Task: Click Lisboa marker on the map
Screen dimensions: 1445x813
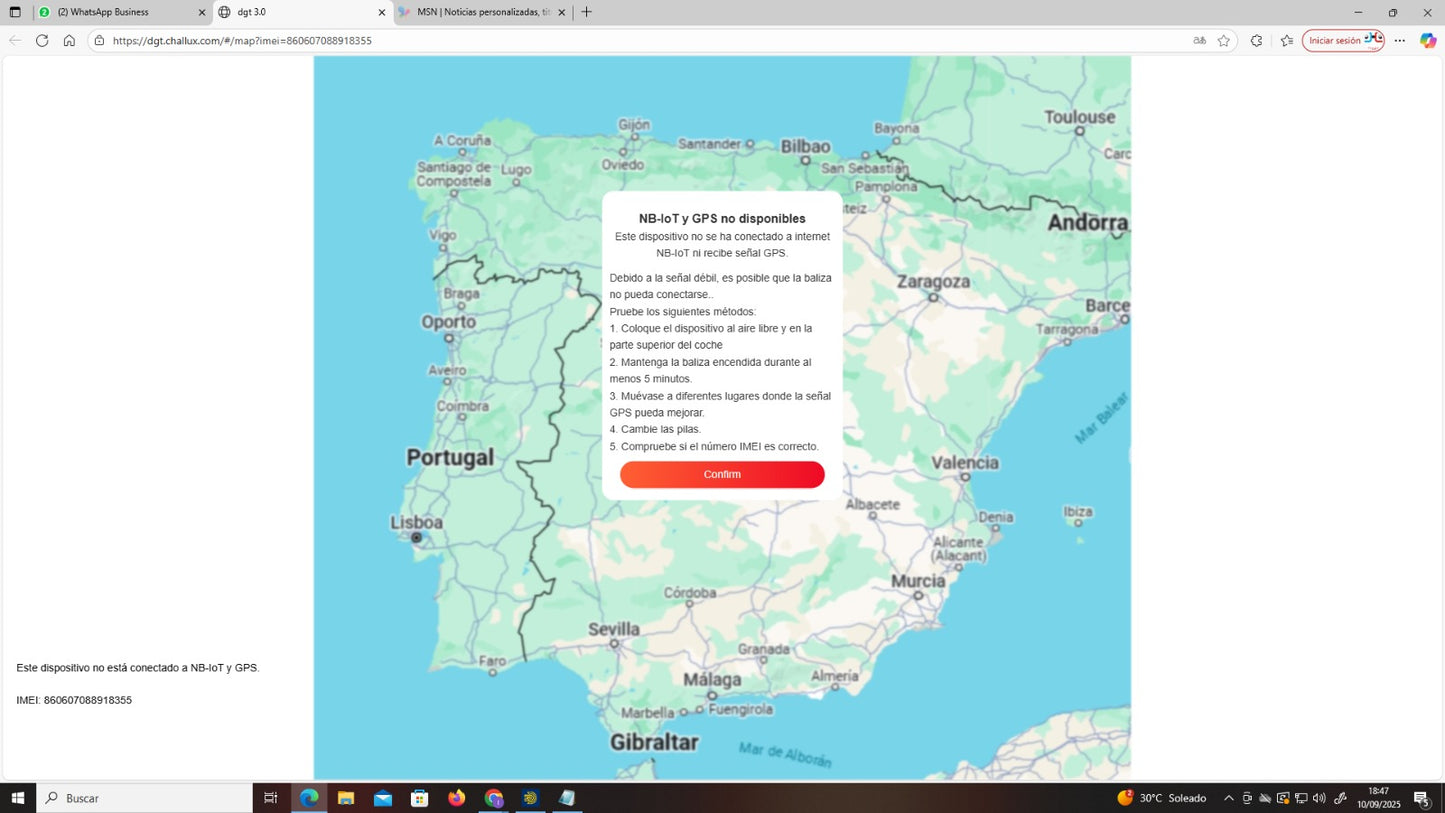Action: tap(416, 538)
